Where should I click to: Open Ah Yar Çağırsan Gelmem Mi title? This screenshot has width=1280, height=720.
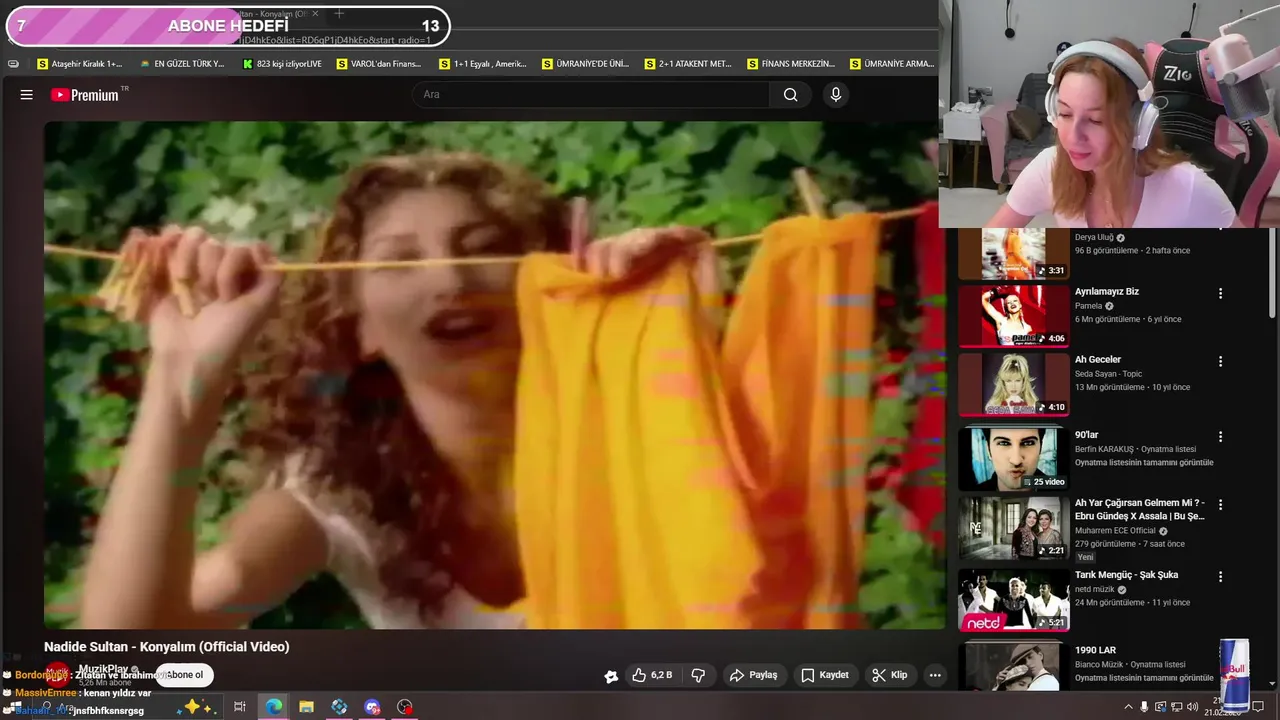click(1139, 509)
